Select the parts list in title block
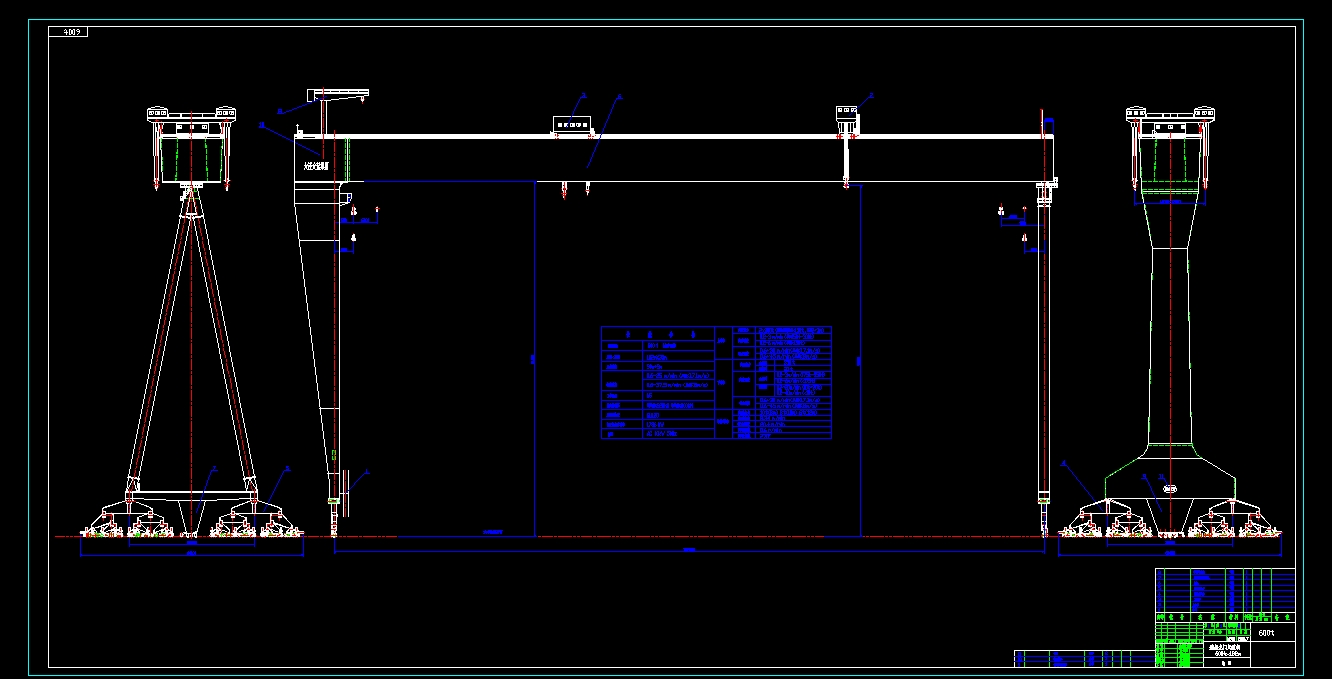 pos(1224,590)
